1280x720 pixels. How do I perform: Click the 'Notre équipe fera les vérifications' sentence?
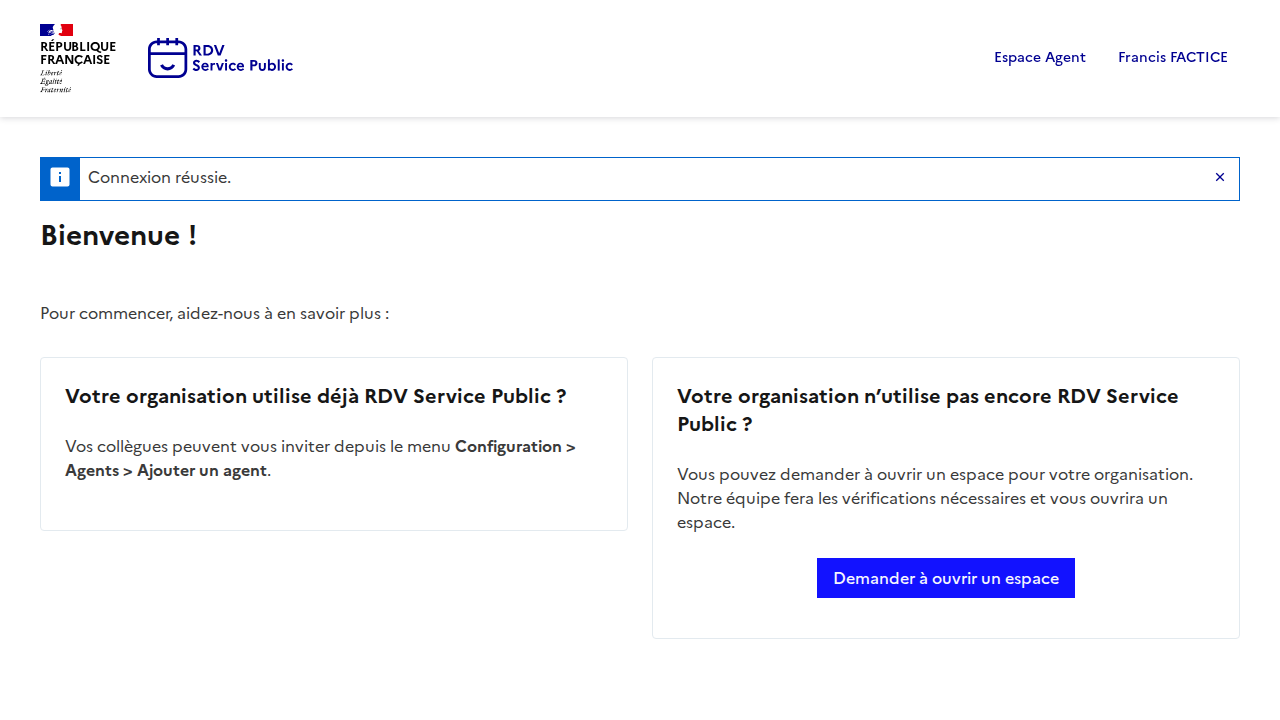point(920,499)
